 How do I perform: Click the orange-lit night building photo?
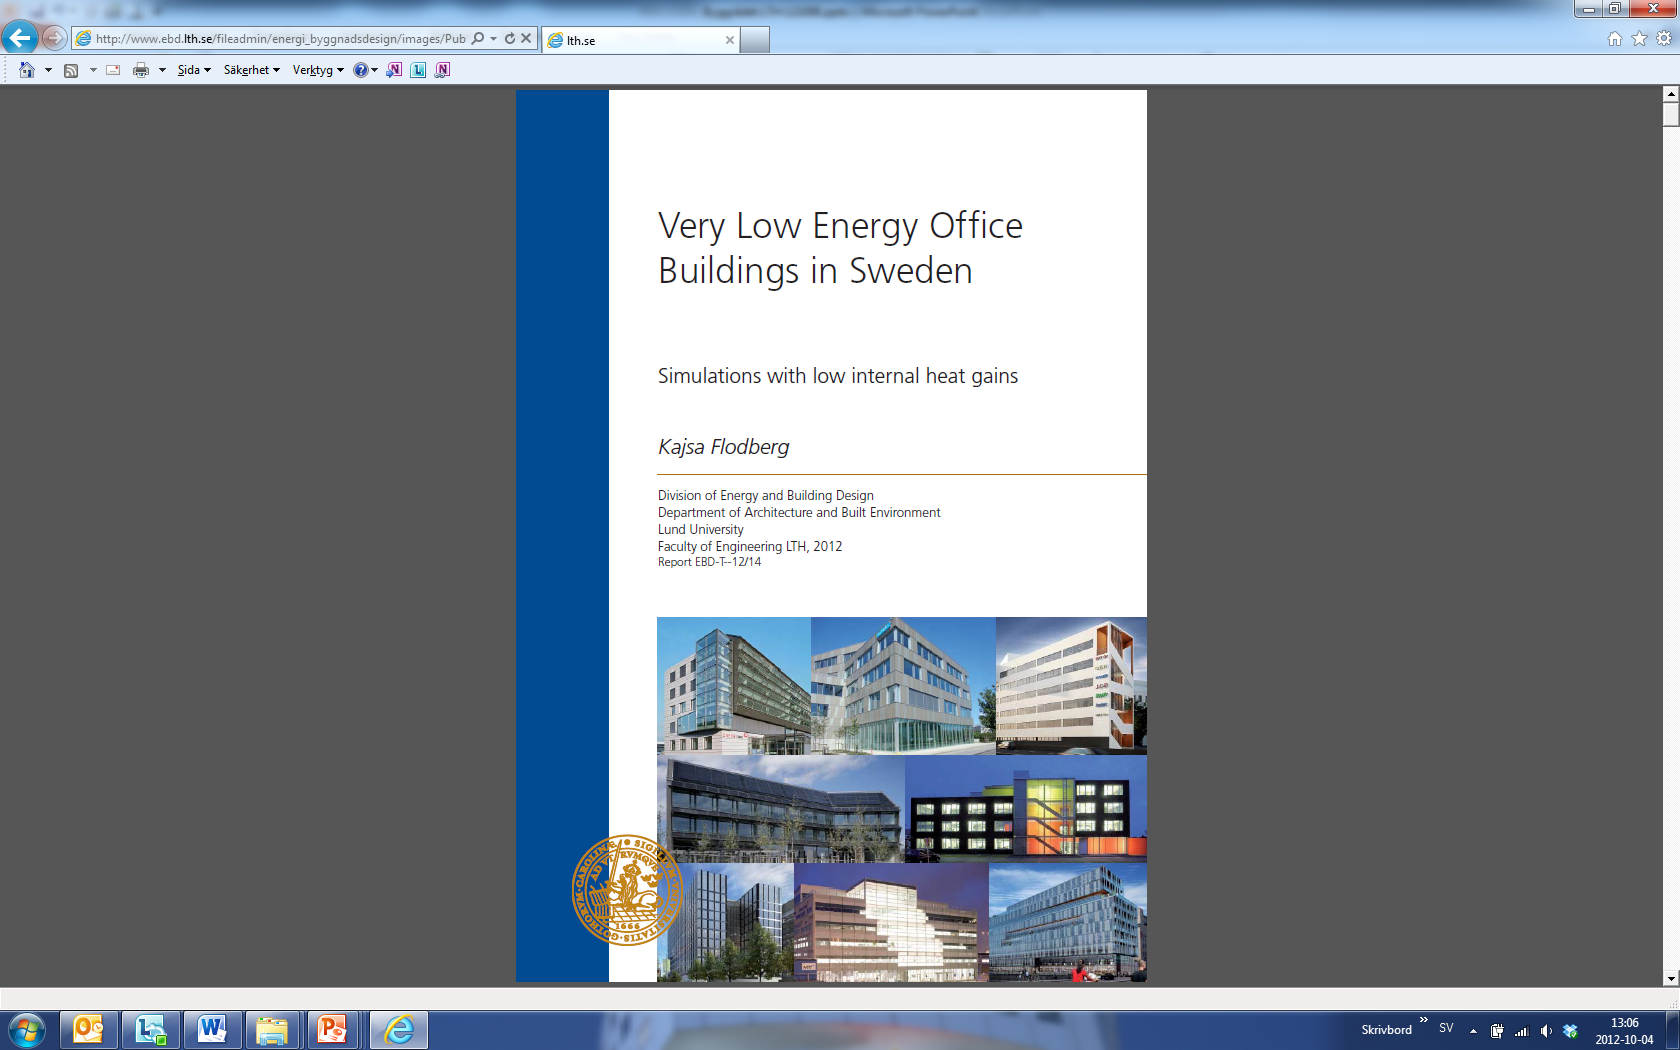pos(1026,808)
